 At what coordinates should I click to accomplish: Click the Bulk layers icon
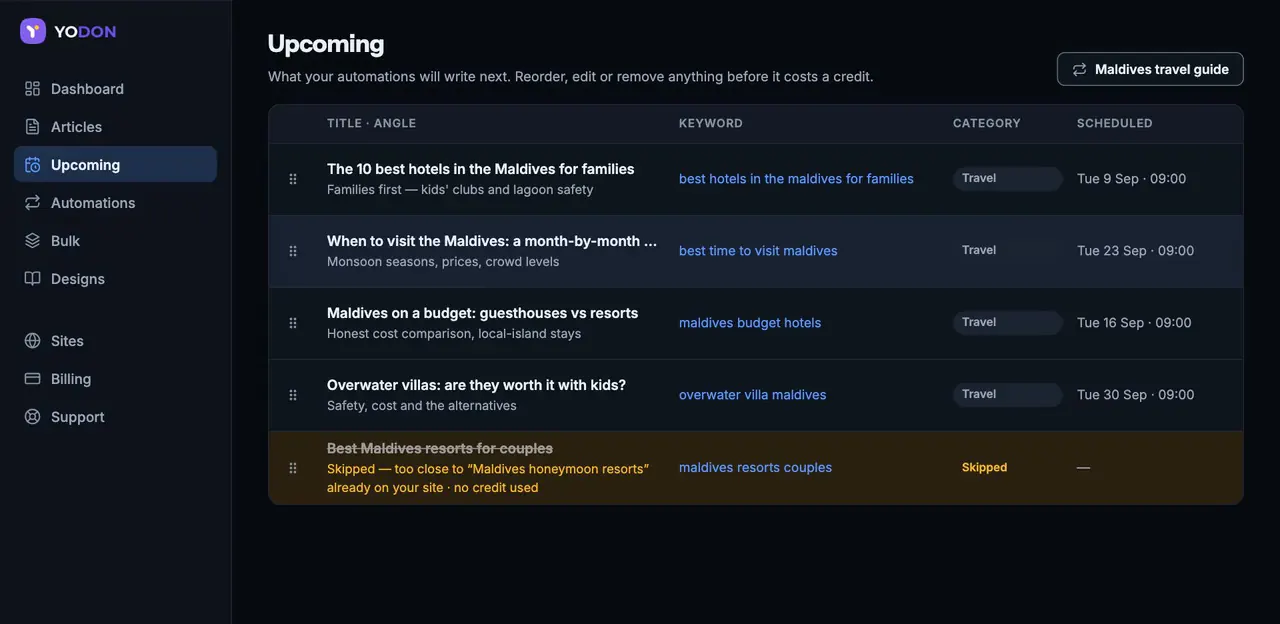click(33, 241)
